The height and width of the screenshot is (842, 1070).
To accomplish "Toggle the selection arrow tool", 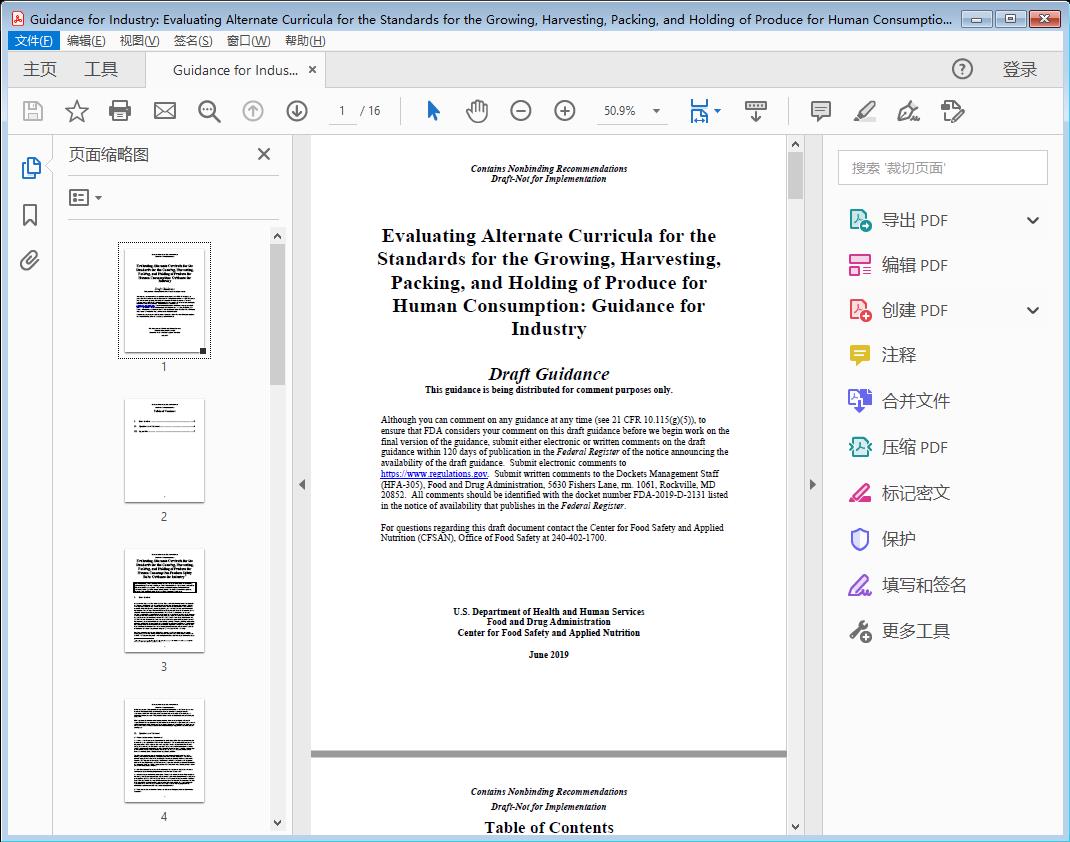I will click(433, 111).
